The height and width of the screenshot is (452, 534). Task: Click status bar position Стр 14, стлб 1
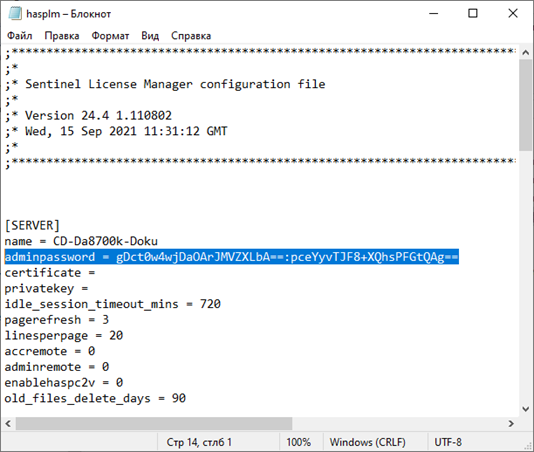click(x=199, y=442)
